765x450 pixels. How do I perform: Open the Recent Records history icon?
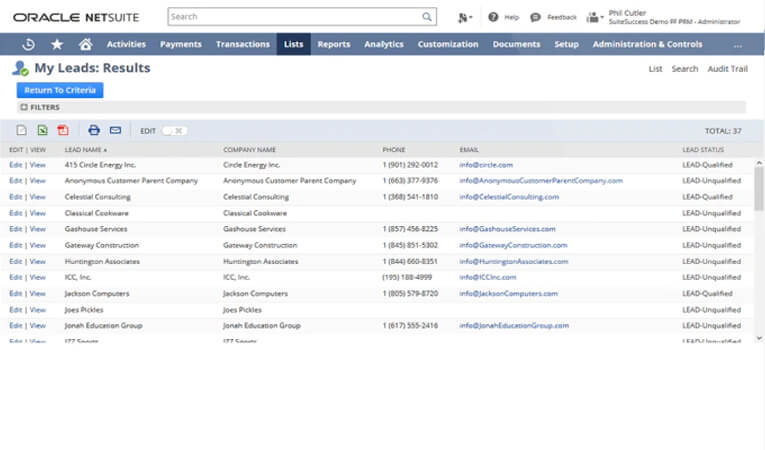coord(28,44)
